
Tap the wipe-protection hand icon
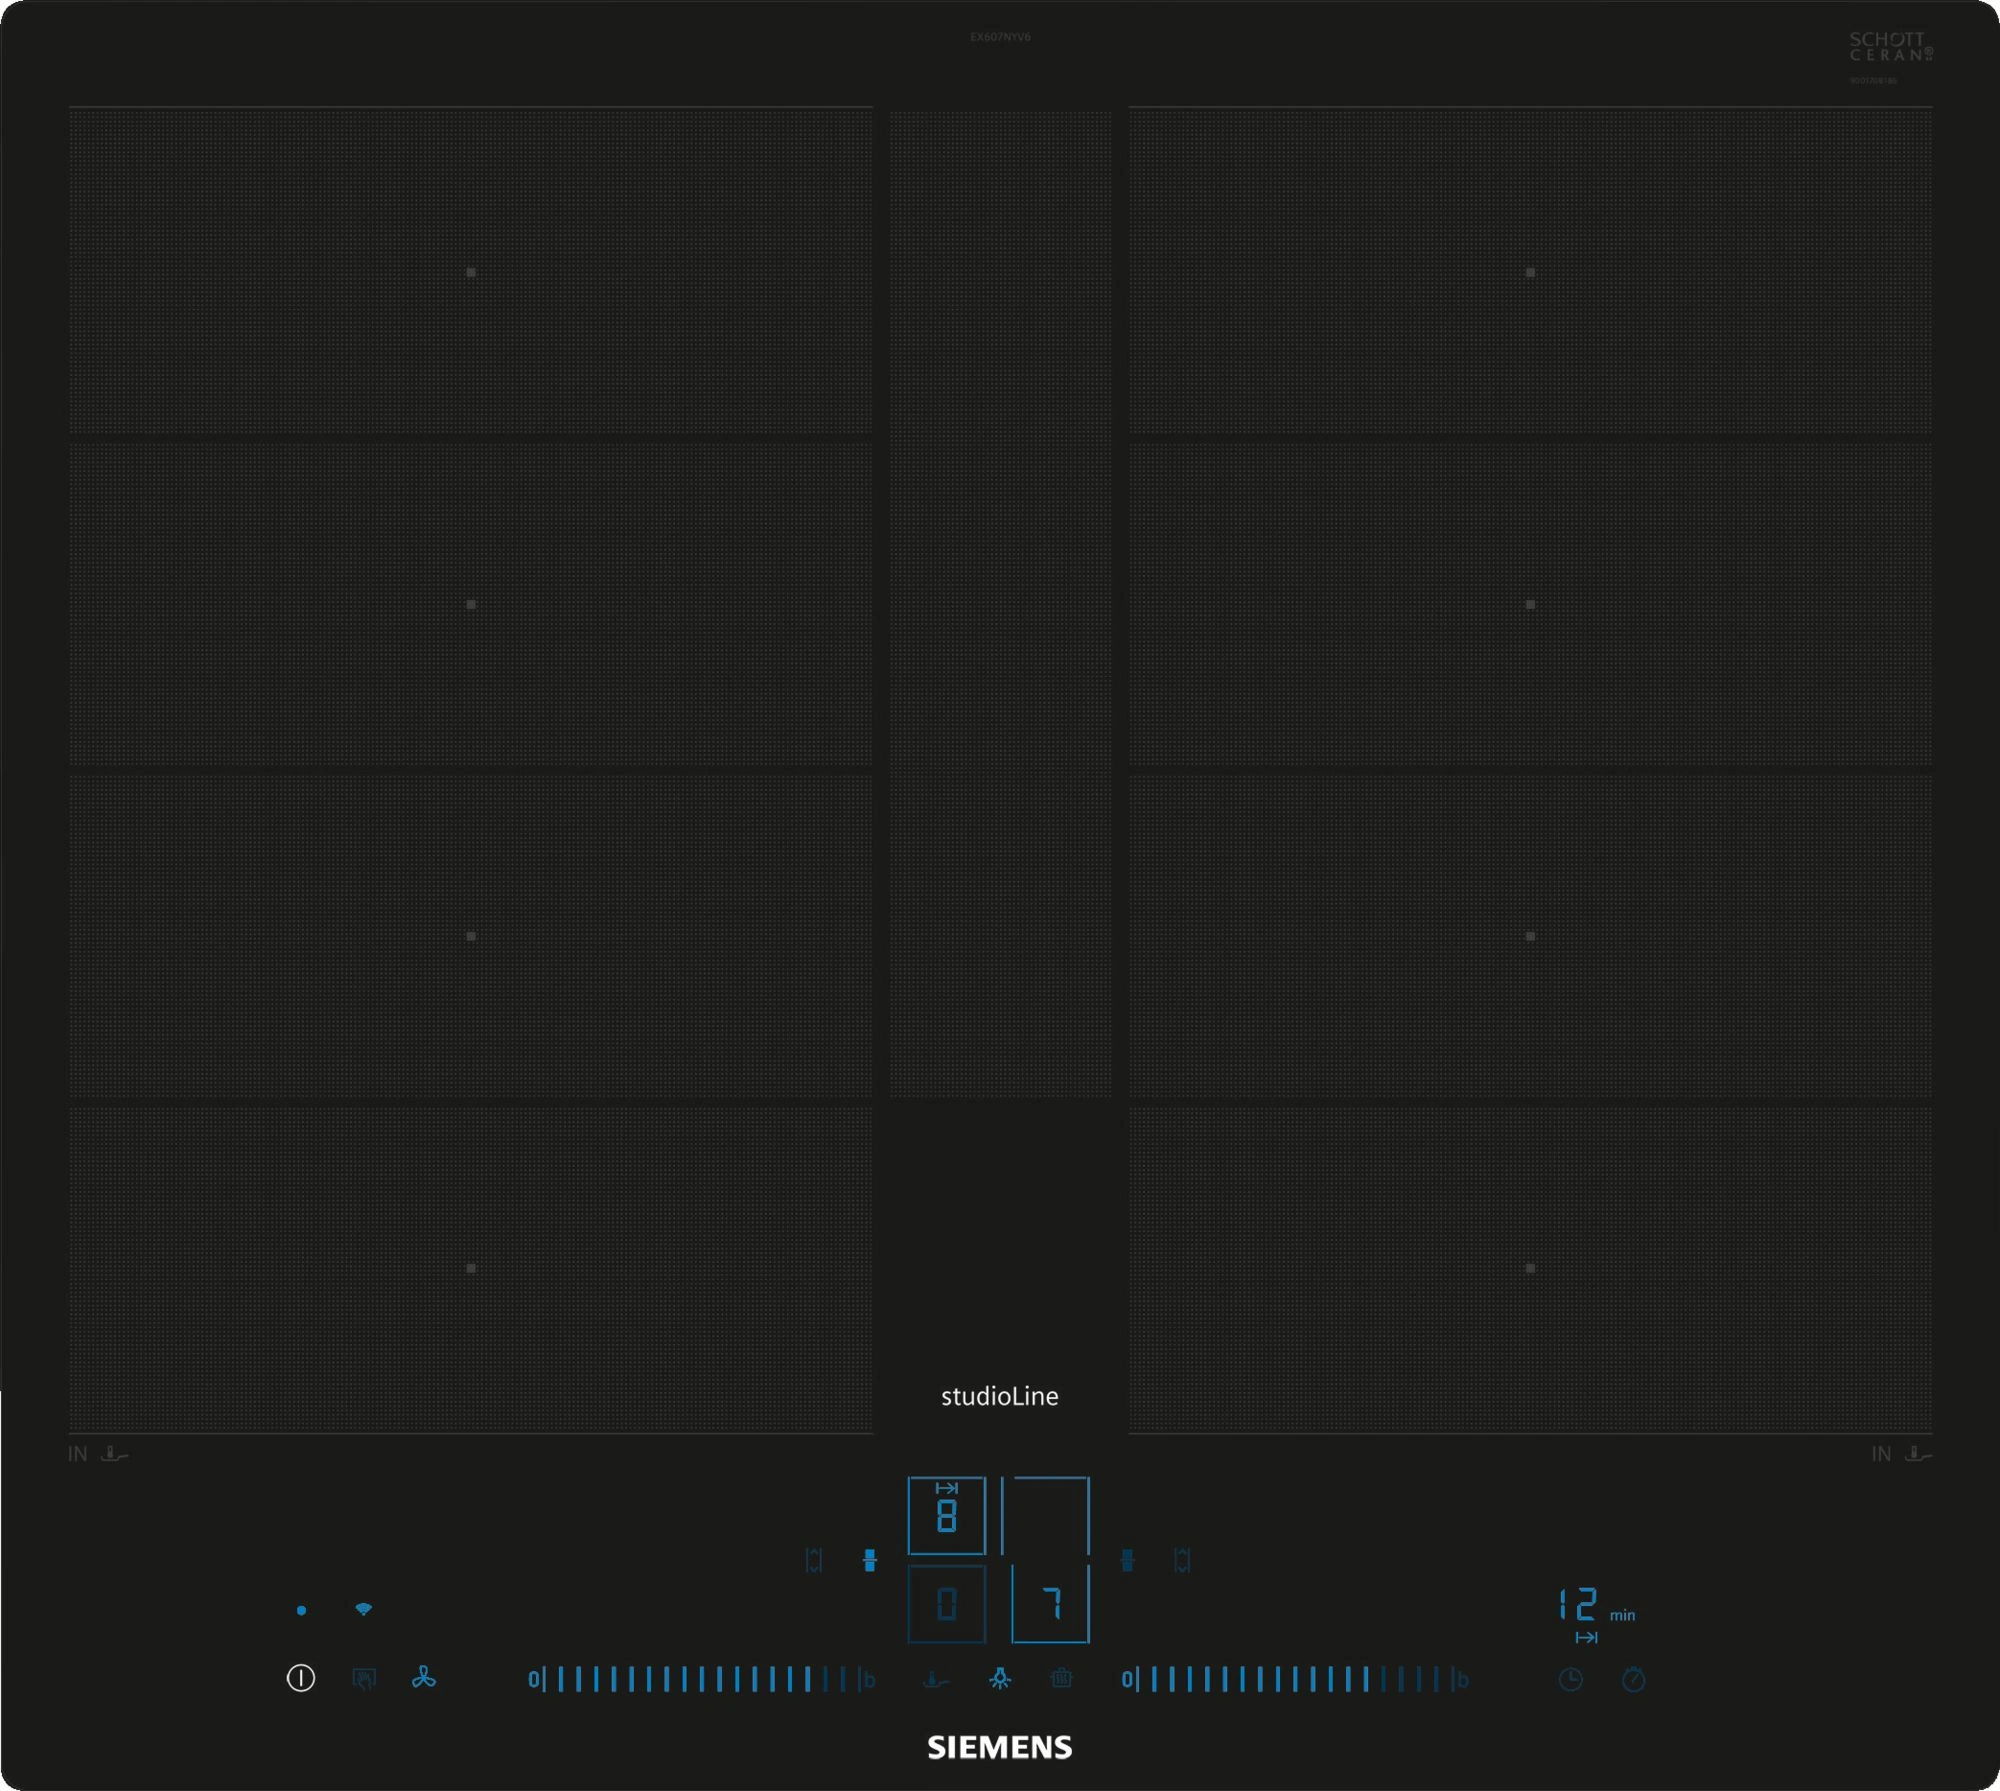pos(364,1678)
